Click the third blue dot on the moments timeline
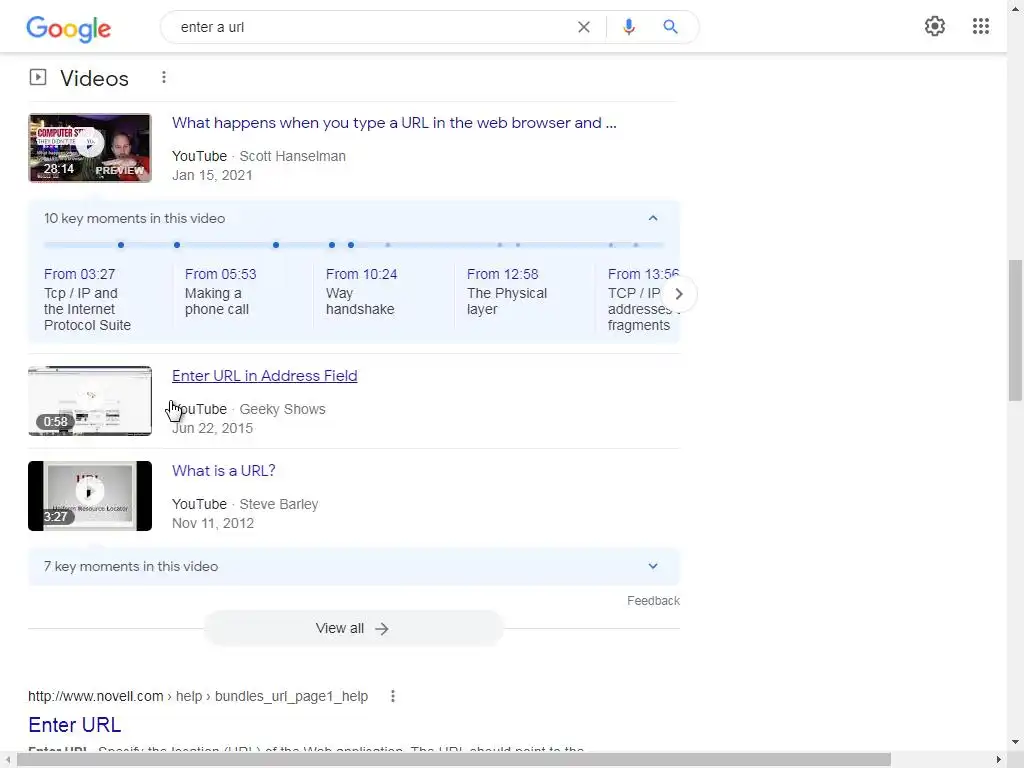Screen dimensions: 1024x768 pos(276,245)
